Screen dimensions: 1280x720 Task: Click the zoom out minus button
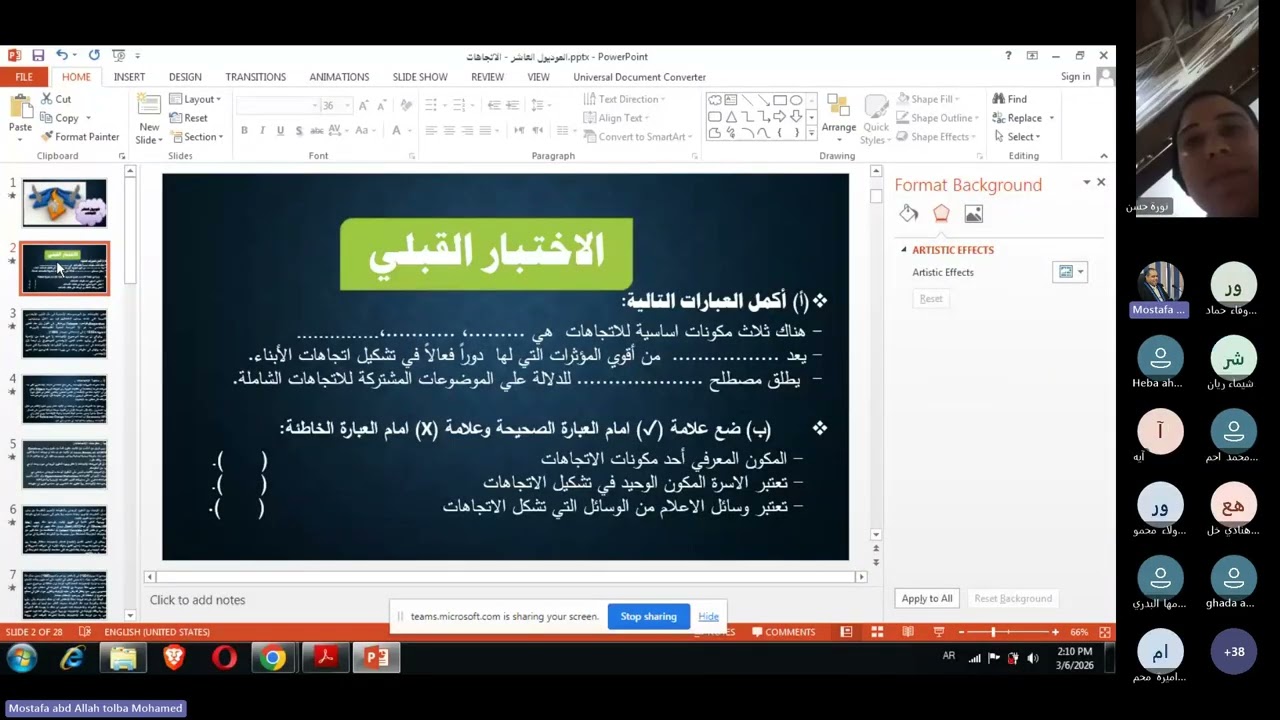961,632
